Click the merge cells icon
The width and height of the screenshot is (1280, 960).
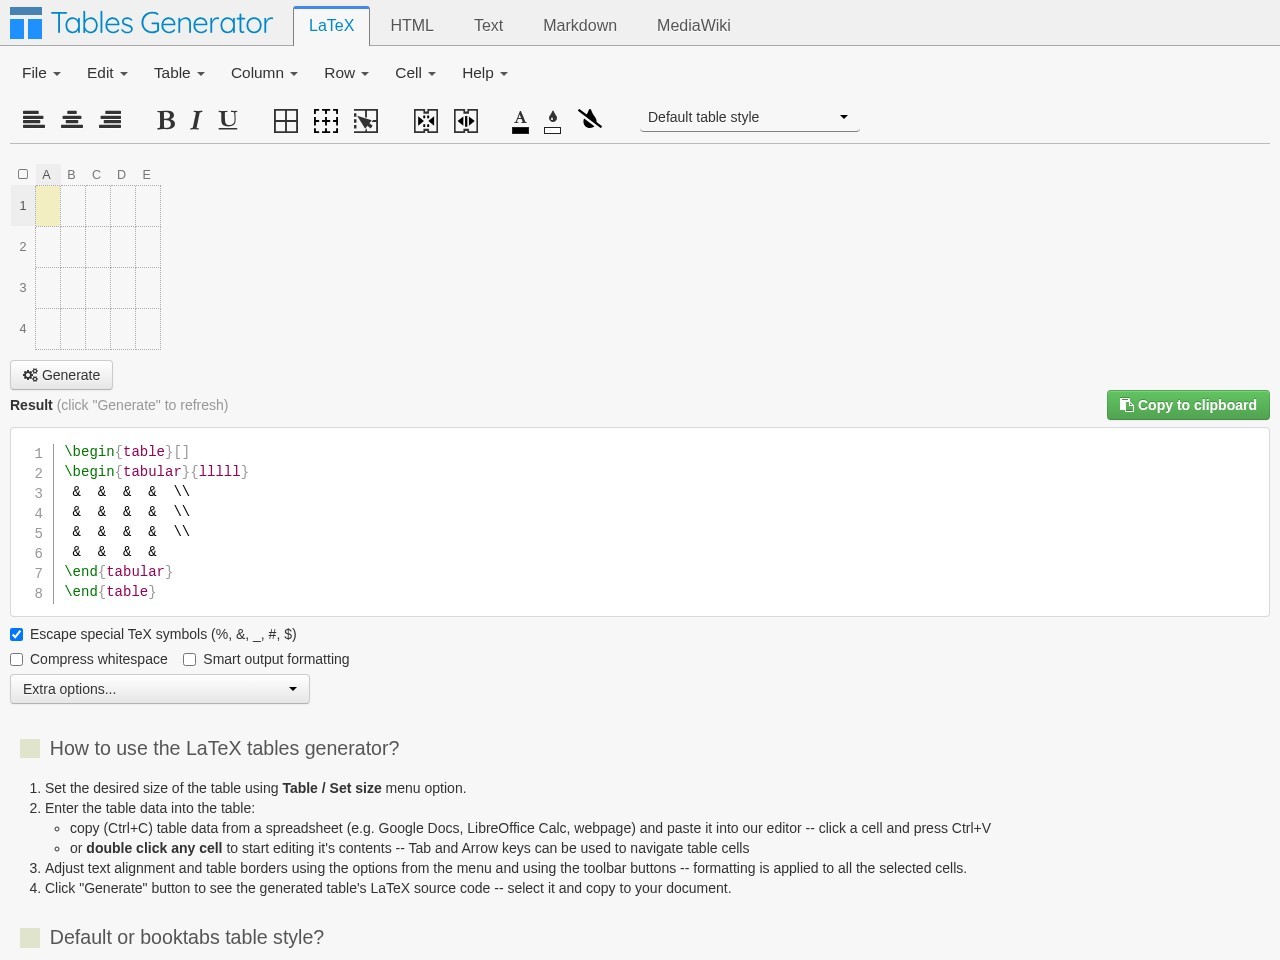[426, 121]
